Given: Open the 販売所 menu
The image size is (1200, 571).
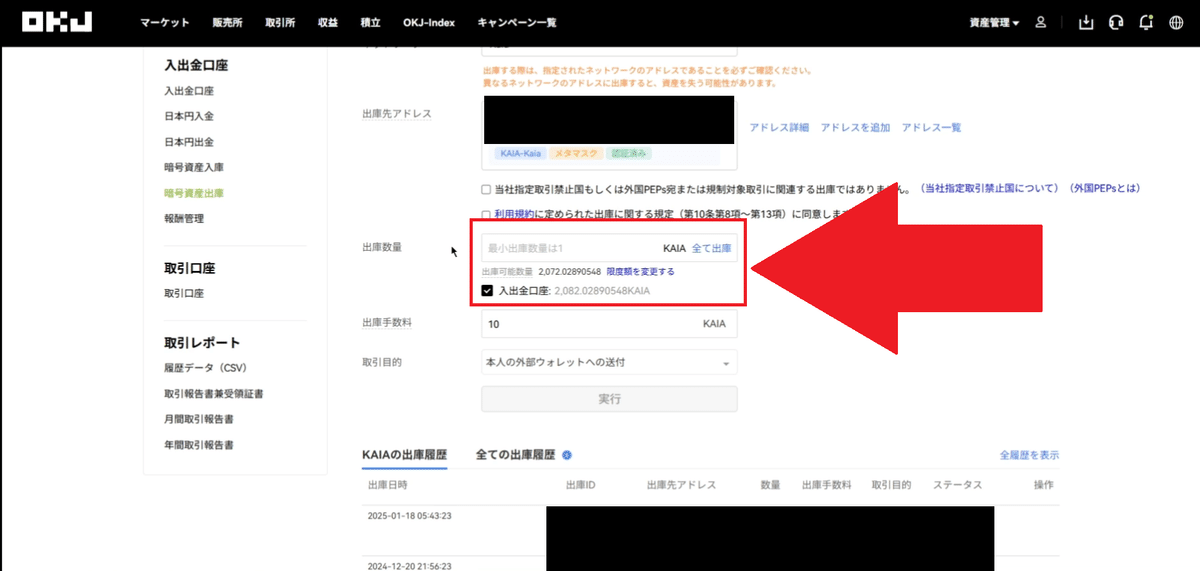Looking at the screenshot, I should (x=227, y=22).
